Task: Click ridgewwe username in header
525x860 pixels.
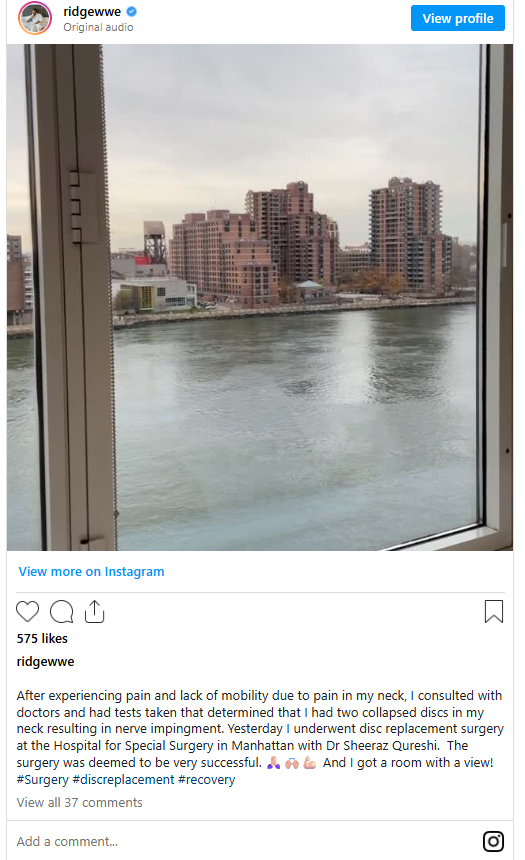Action: click(92, 12)
